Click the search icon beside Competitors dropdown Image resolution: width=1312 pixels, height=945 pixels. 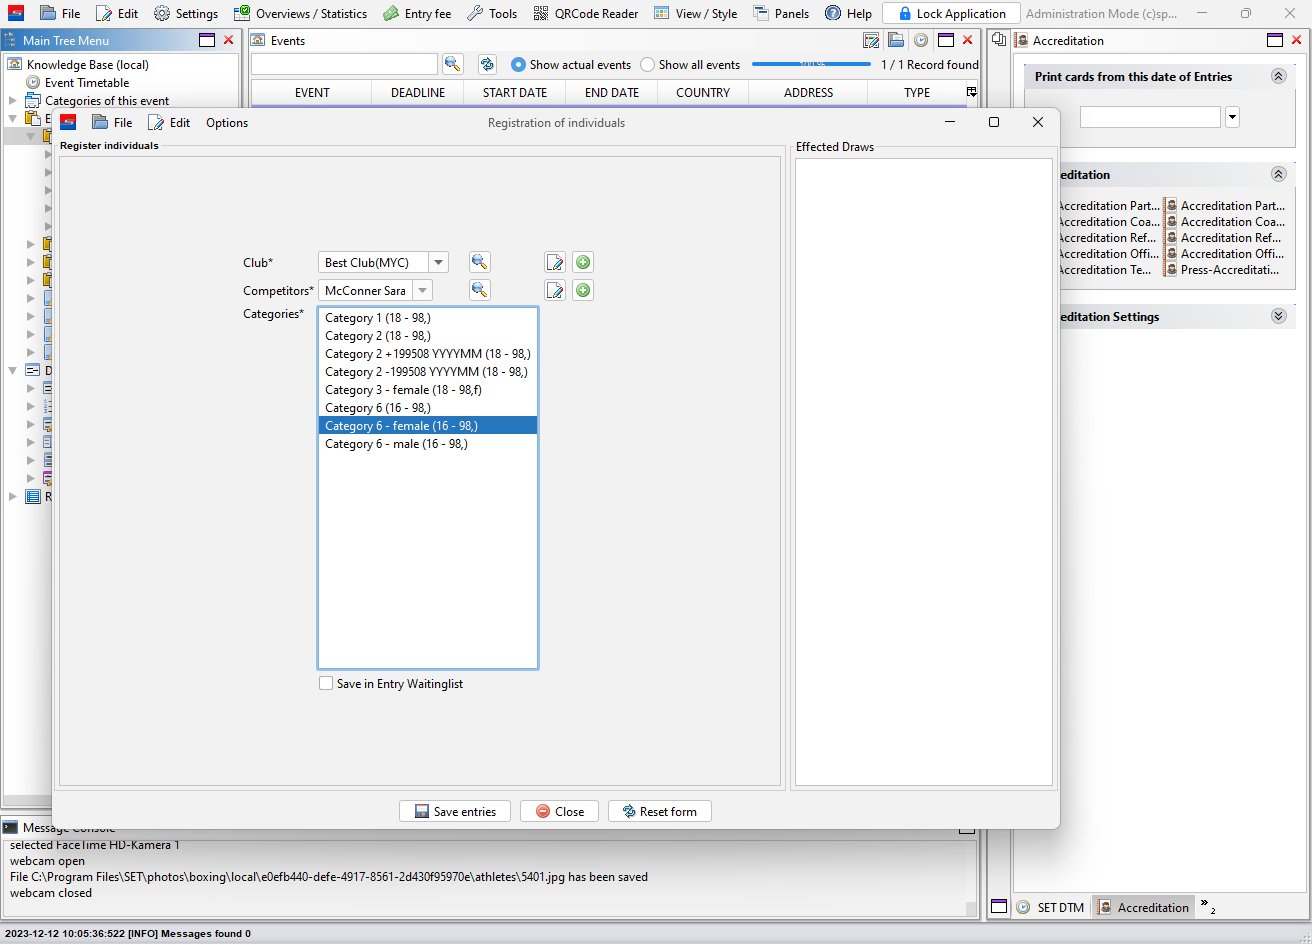pyautogui.click(x=480, y=290)
